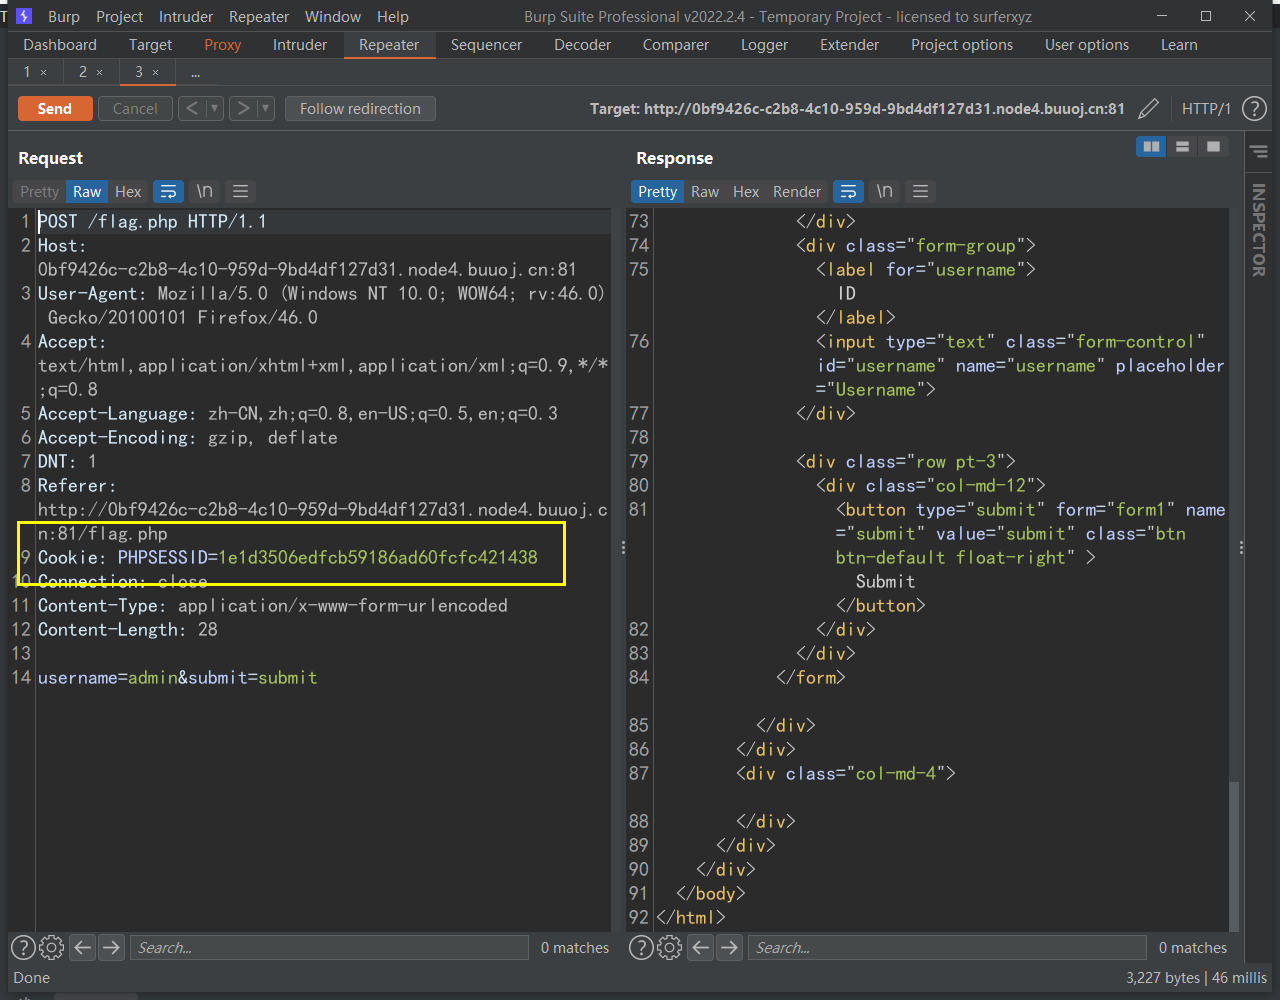Open the INSPECTOR side panel label
1280x1000 pixels.
[x=1259, y=230]
